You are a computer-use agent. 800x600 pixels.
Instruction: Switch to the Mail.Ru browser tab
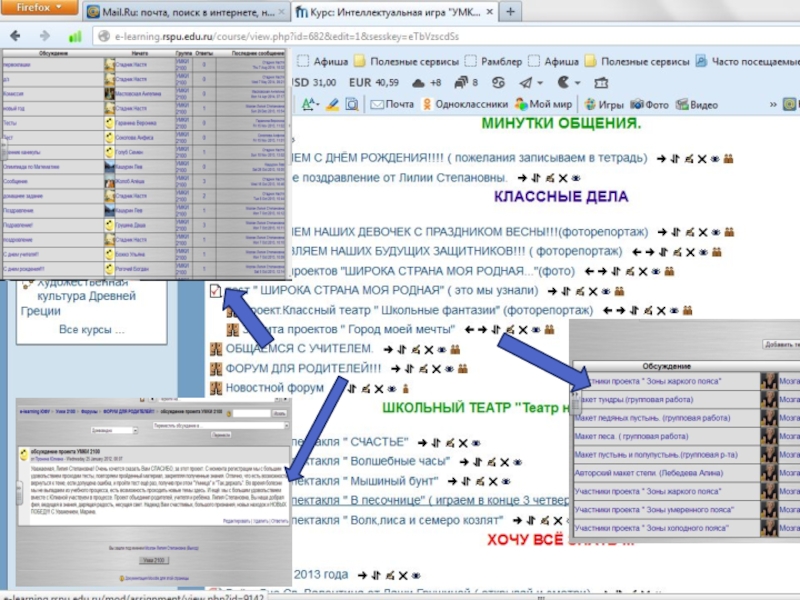click(186, 12)
